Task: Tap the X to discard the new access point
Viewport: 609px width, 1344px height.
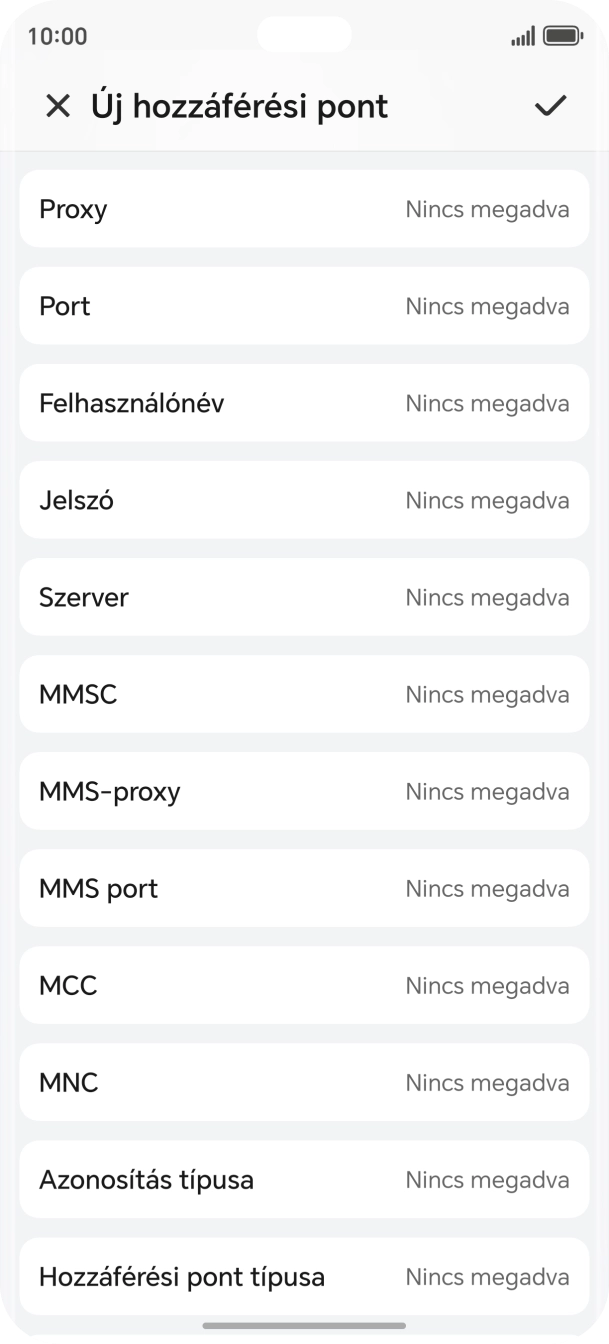Action: (59, 105)
